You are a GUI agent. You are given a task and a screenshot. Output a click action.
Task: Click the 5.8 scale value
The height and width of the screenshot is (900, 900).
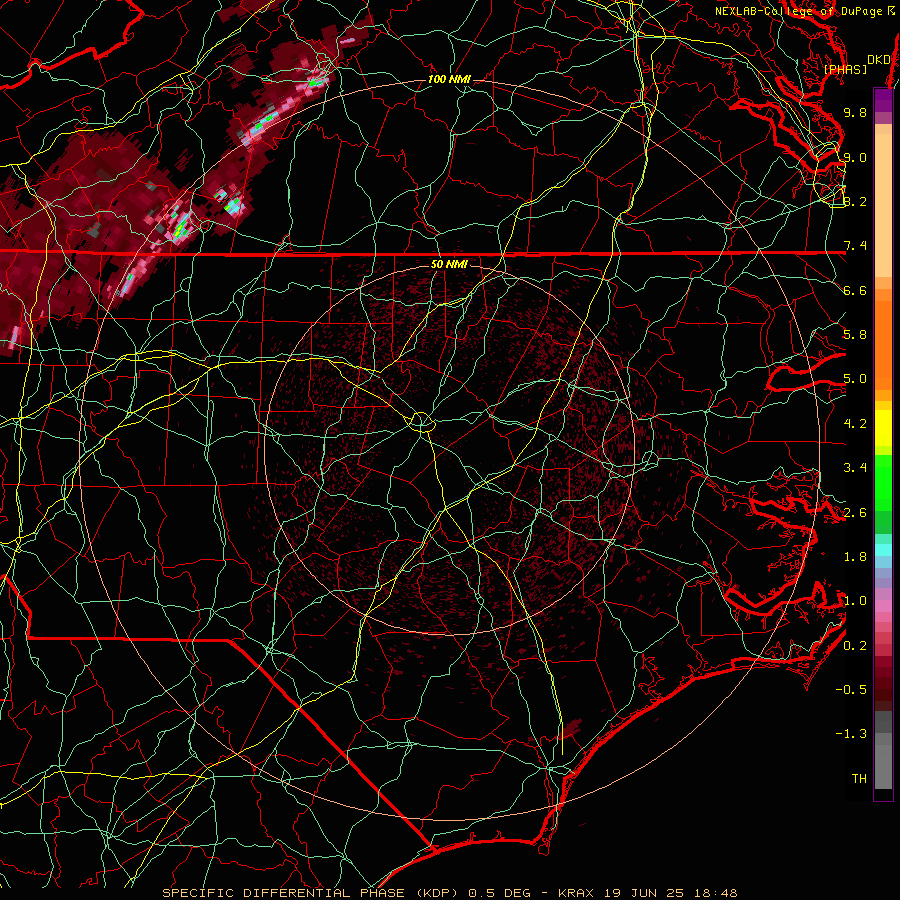click(x=855, y=335)
